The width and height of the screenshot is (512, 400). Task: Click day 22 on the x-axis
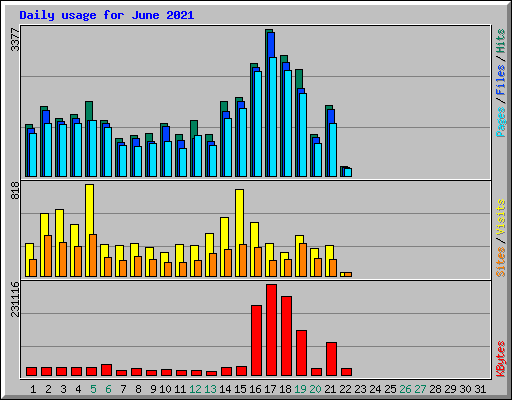point(345,389)
